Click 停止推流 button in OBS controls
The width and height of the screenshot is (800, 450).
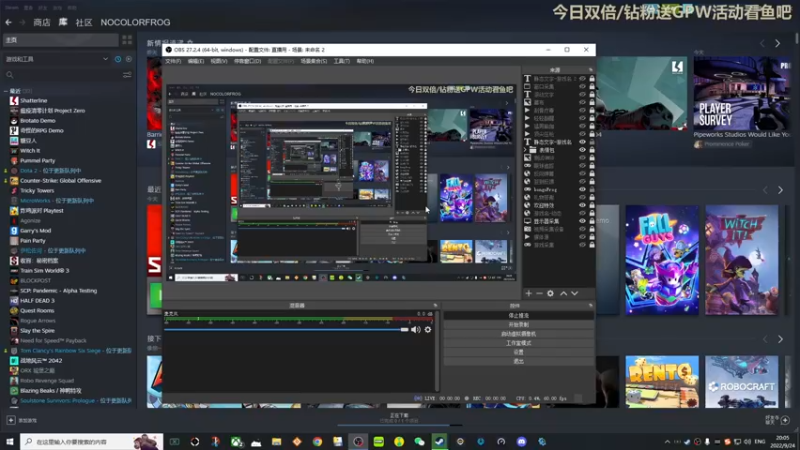coord(518,316)
